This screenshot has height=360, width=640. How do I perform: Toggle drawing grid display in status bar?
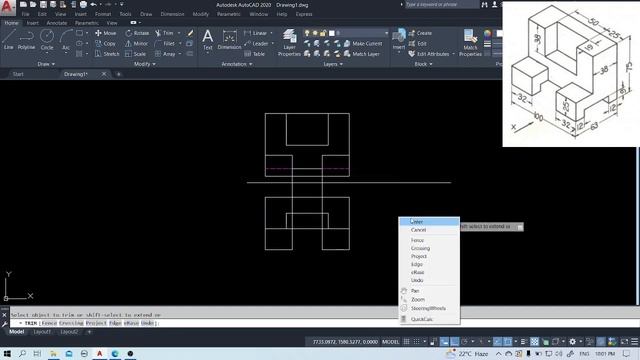407,342
